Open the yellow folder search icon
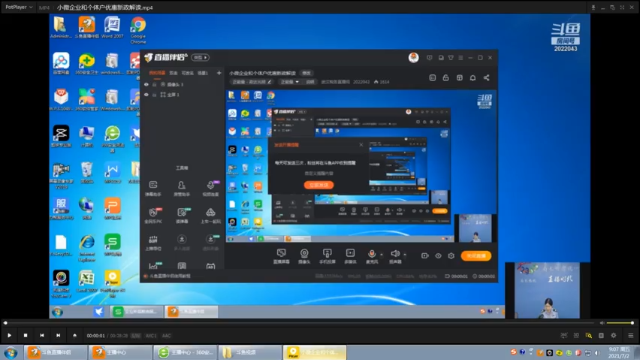The image size is (640, 360). pyautogui.click(x=589, y=336)
